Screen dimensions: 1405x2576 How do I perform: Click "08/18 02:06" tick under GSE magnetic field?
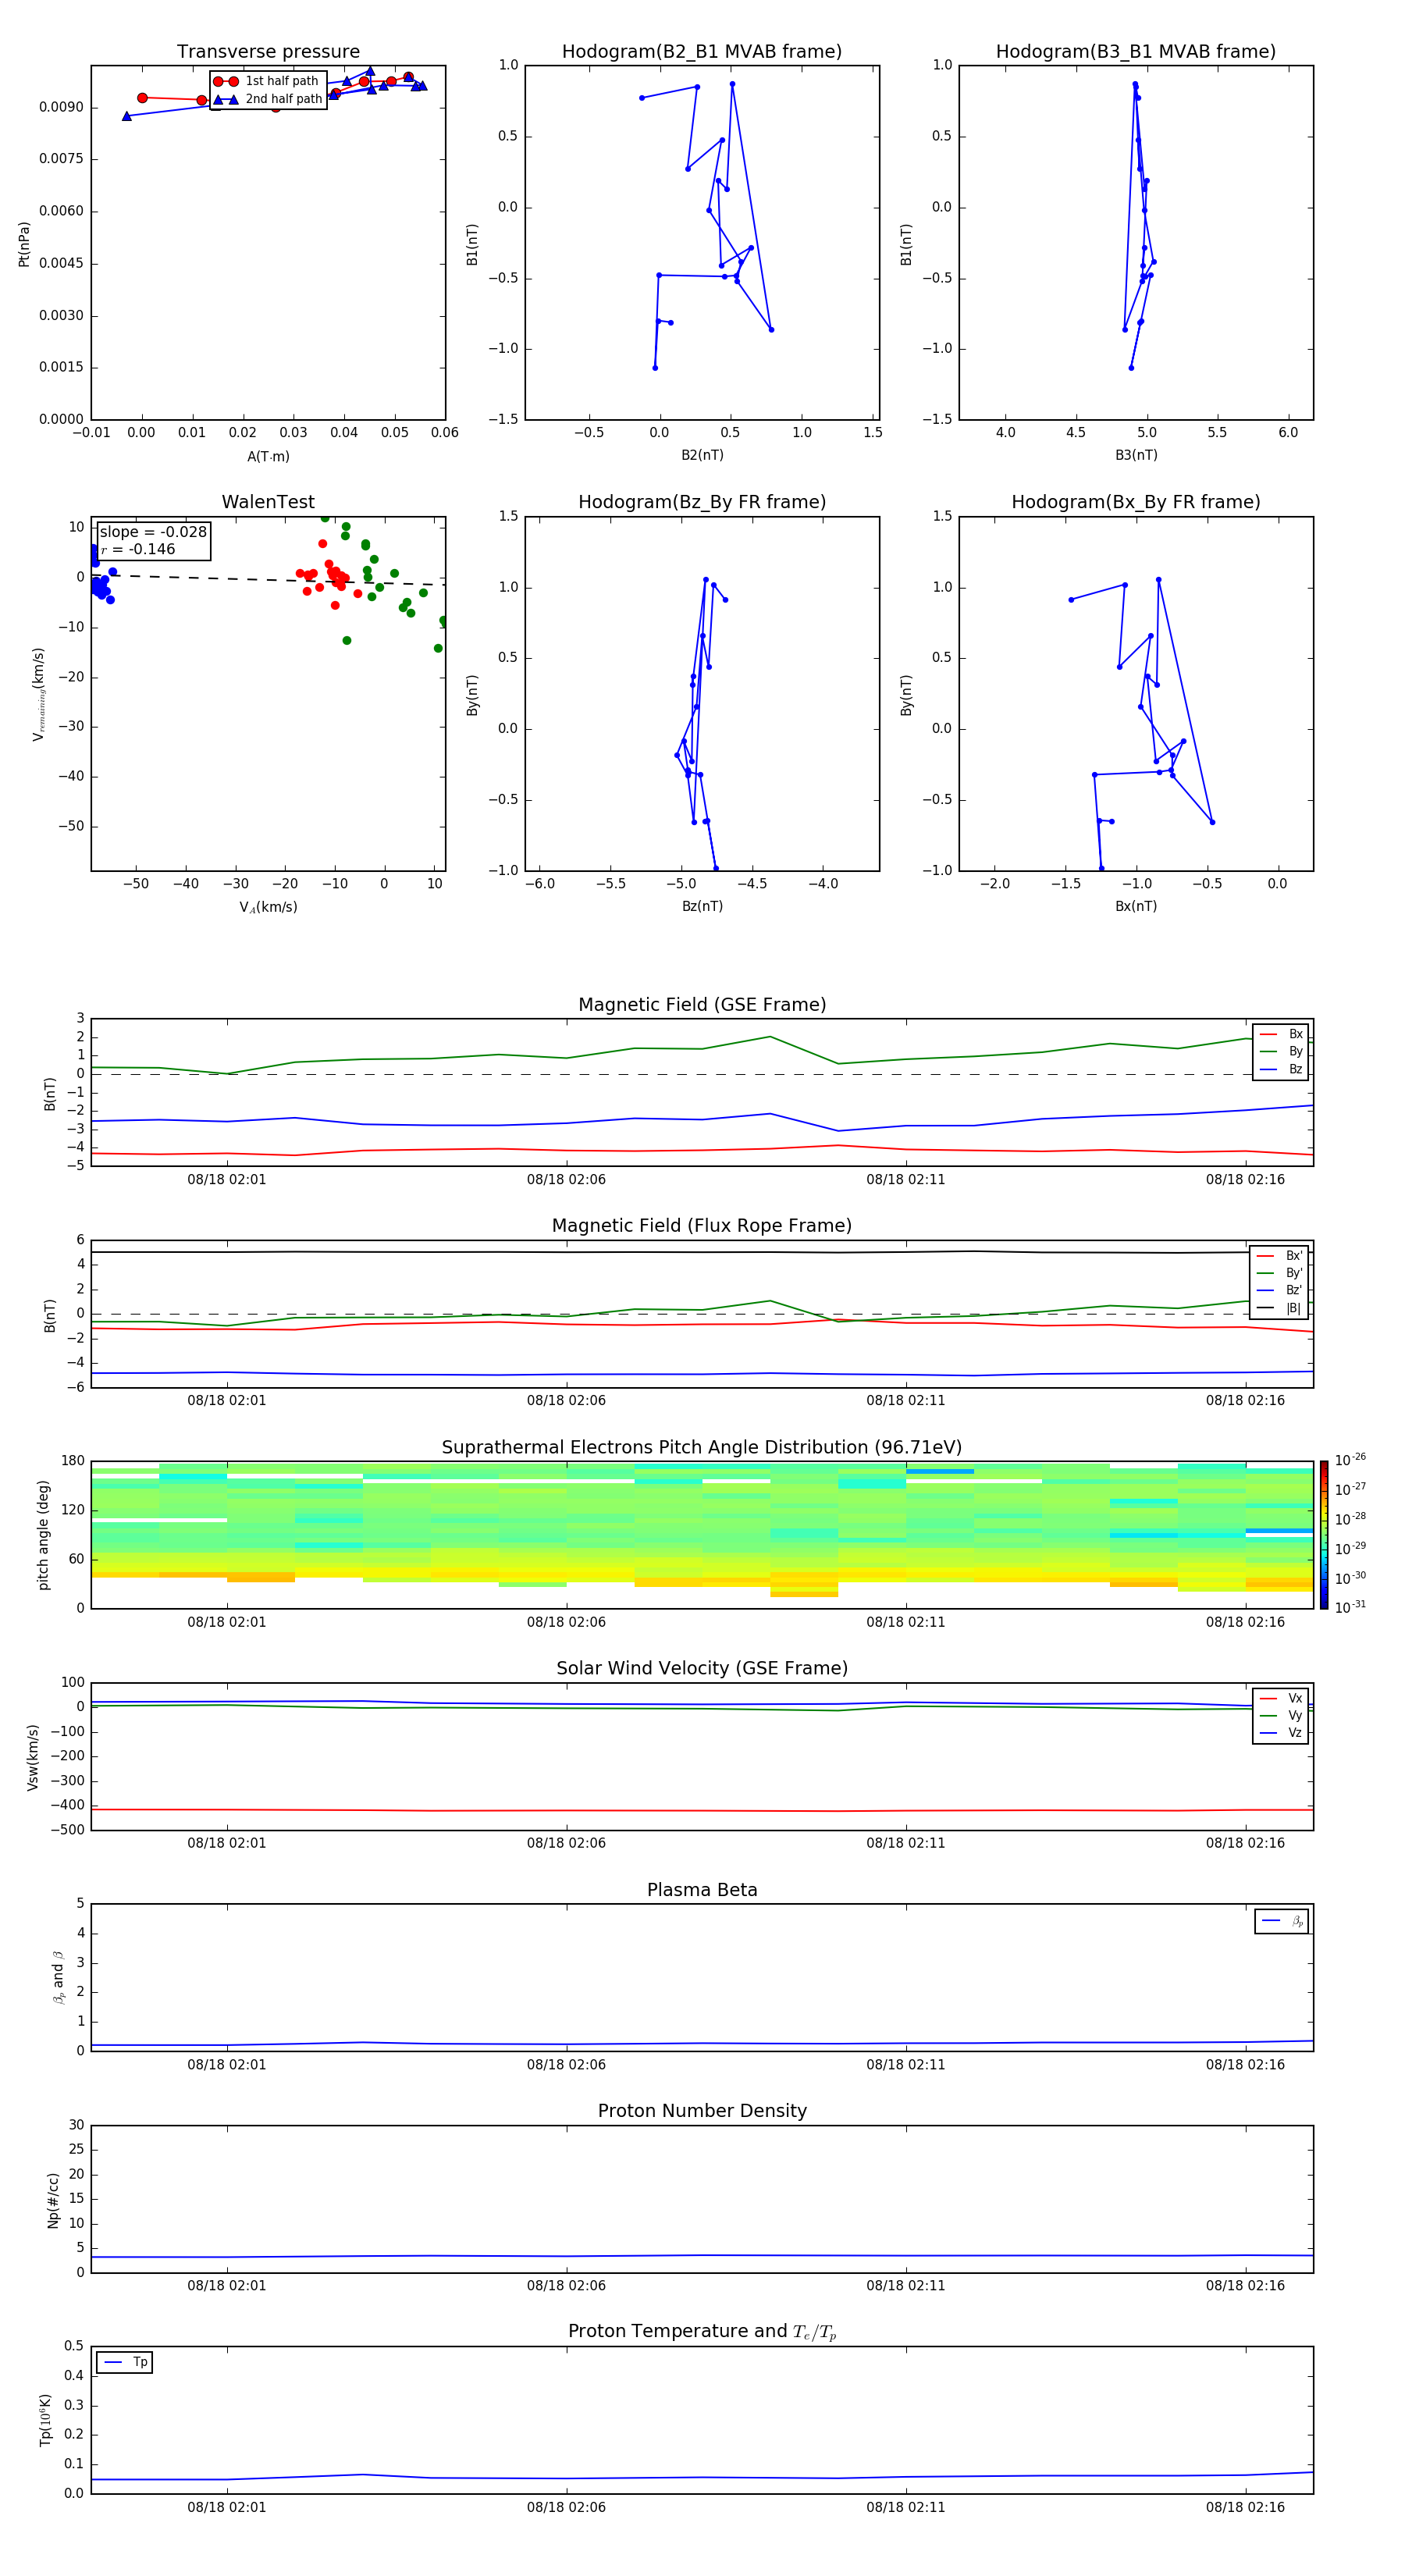[x=566, y=1180]
